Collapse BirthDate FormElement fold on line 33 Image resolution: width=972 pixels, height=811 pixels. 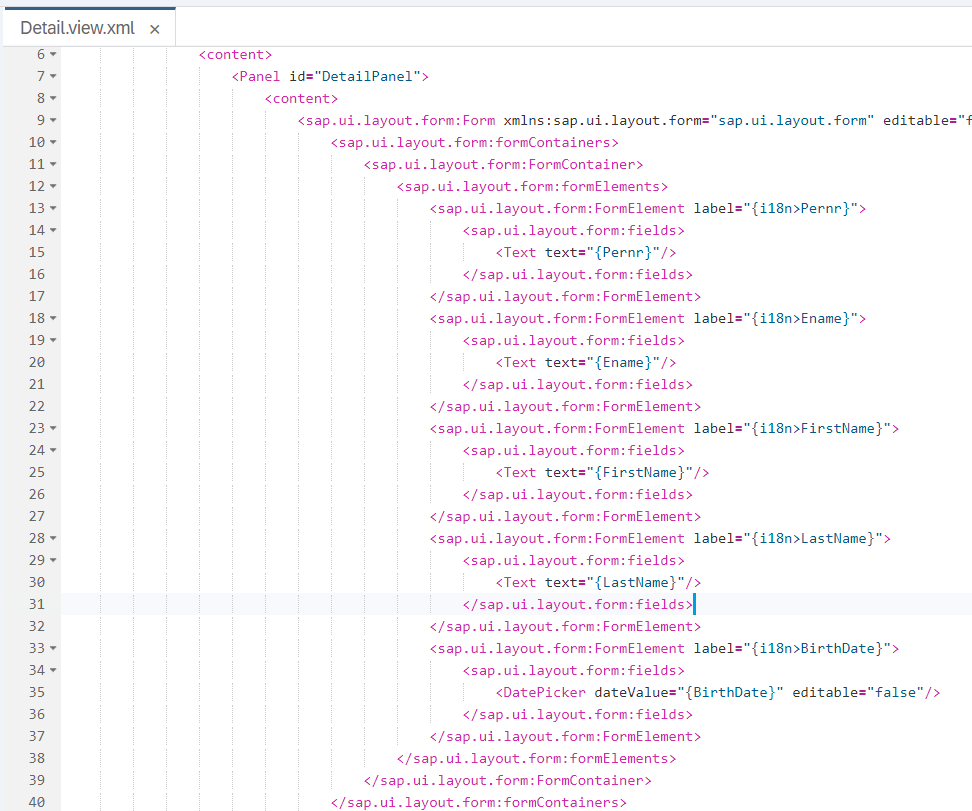coord(53,649)
